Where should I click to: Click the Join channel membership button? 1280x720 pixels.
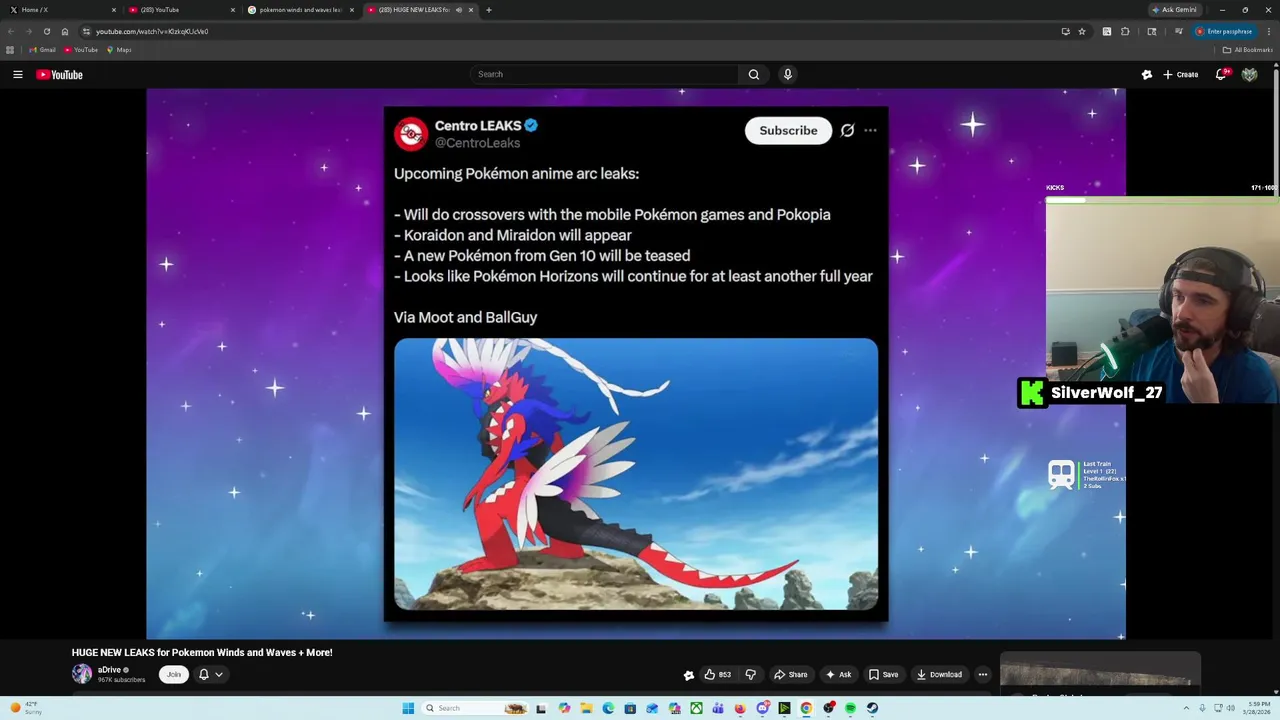point(174,674)
